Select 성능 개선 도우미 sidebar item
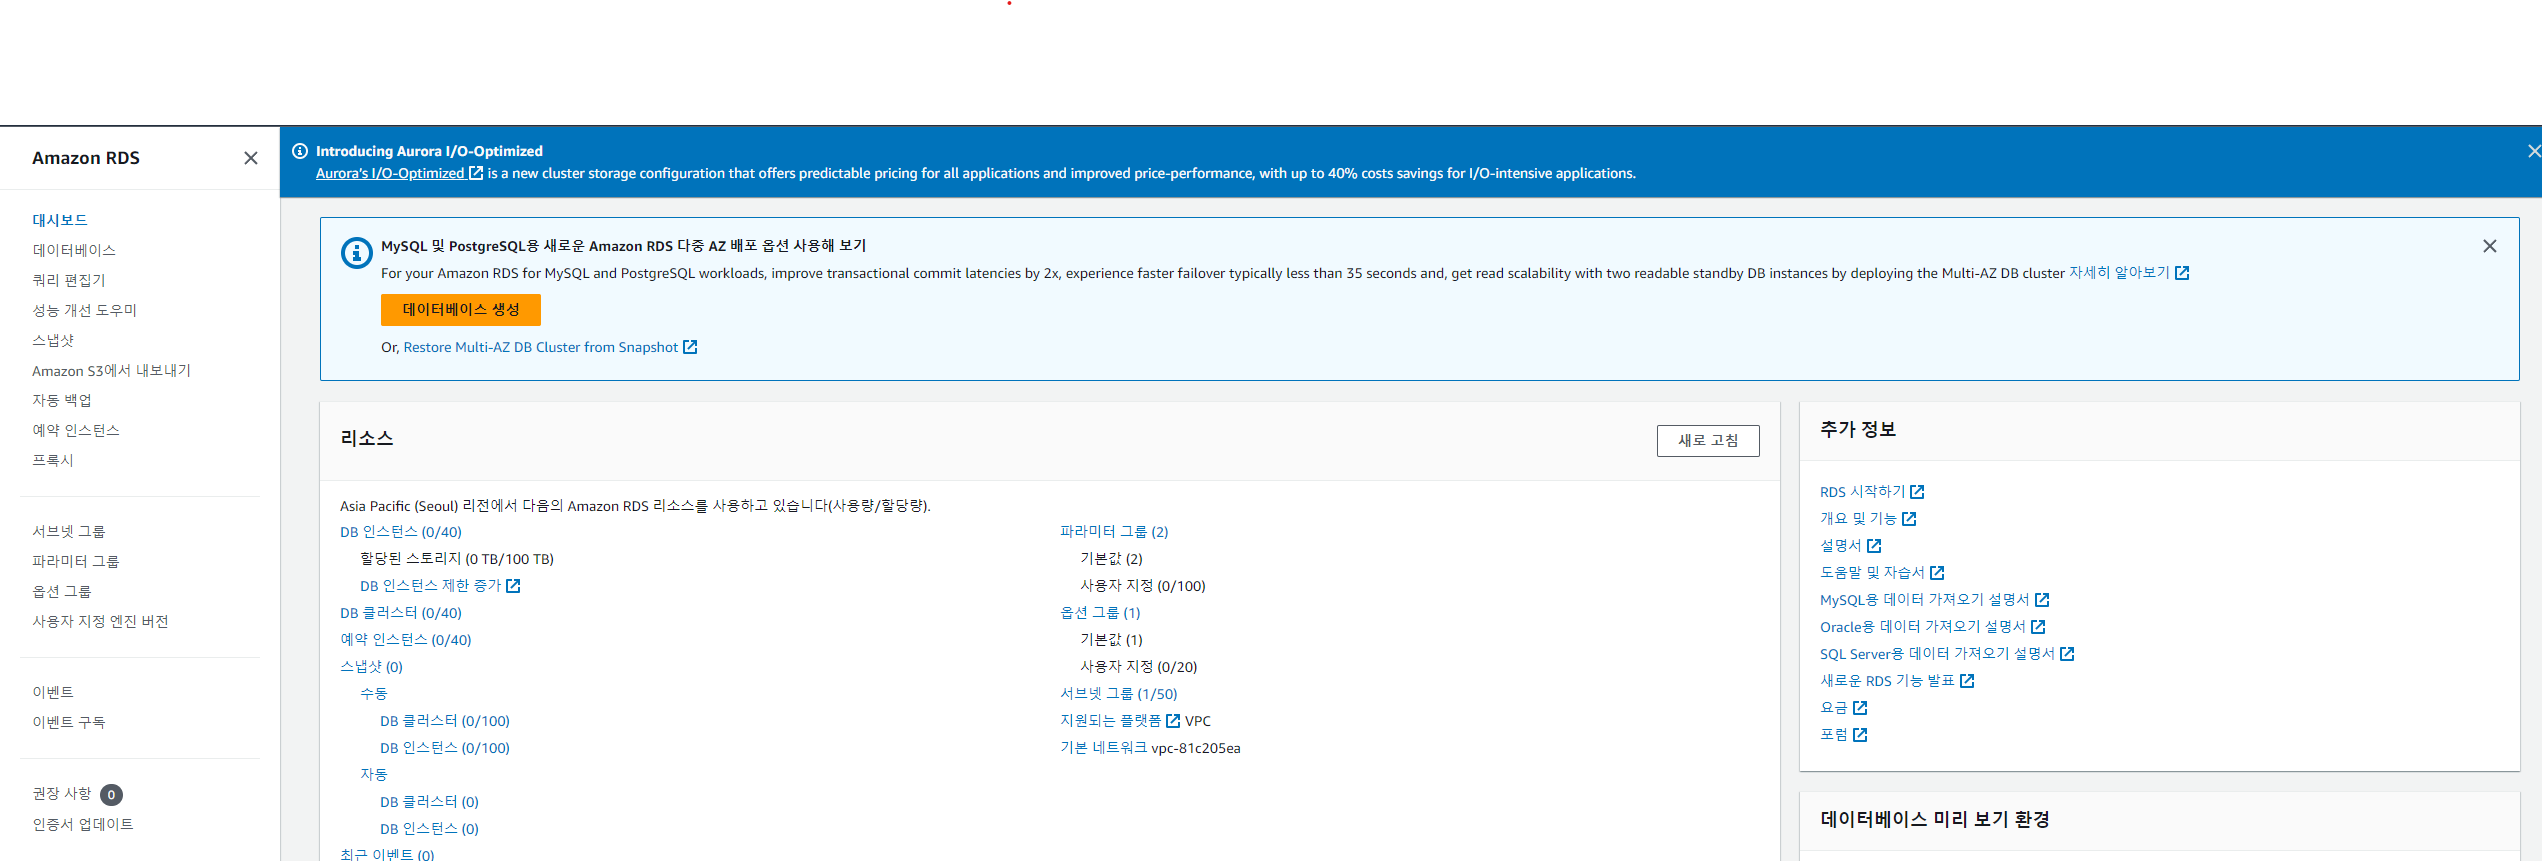The width and height of the screenshot is (2542, 861). click(x=85, y=310)
